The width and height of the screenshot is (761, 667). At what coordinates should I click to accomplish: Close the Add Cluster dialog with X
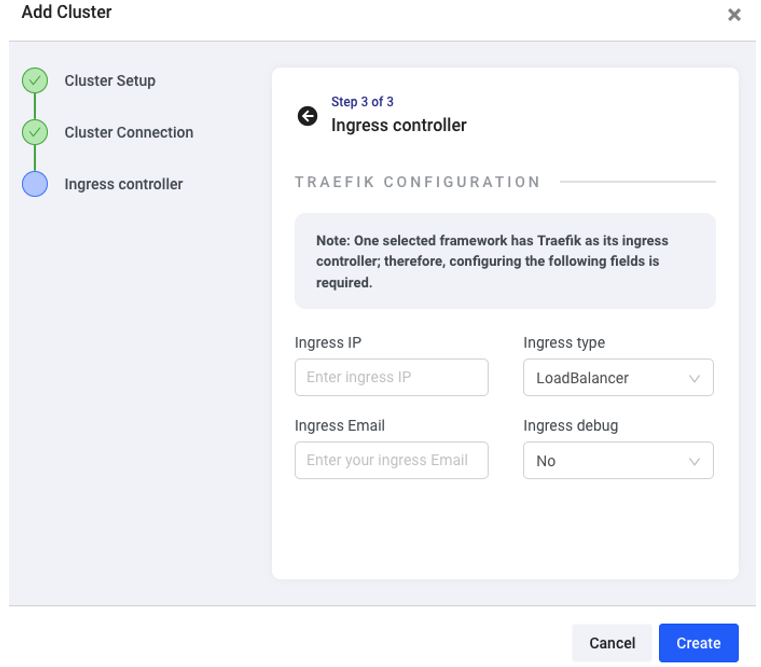tap(734, 15)
